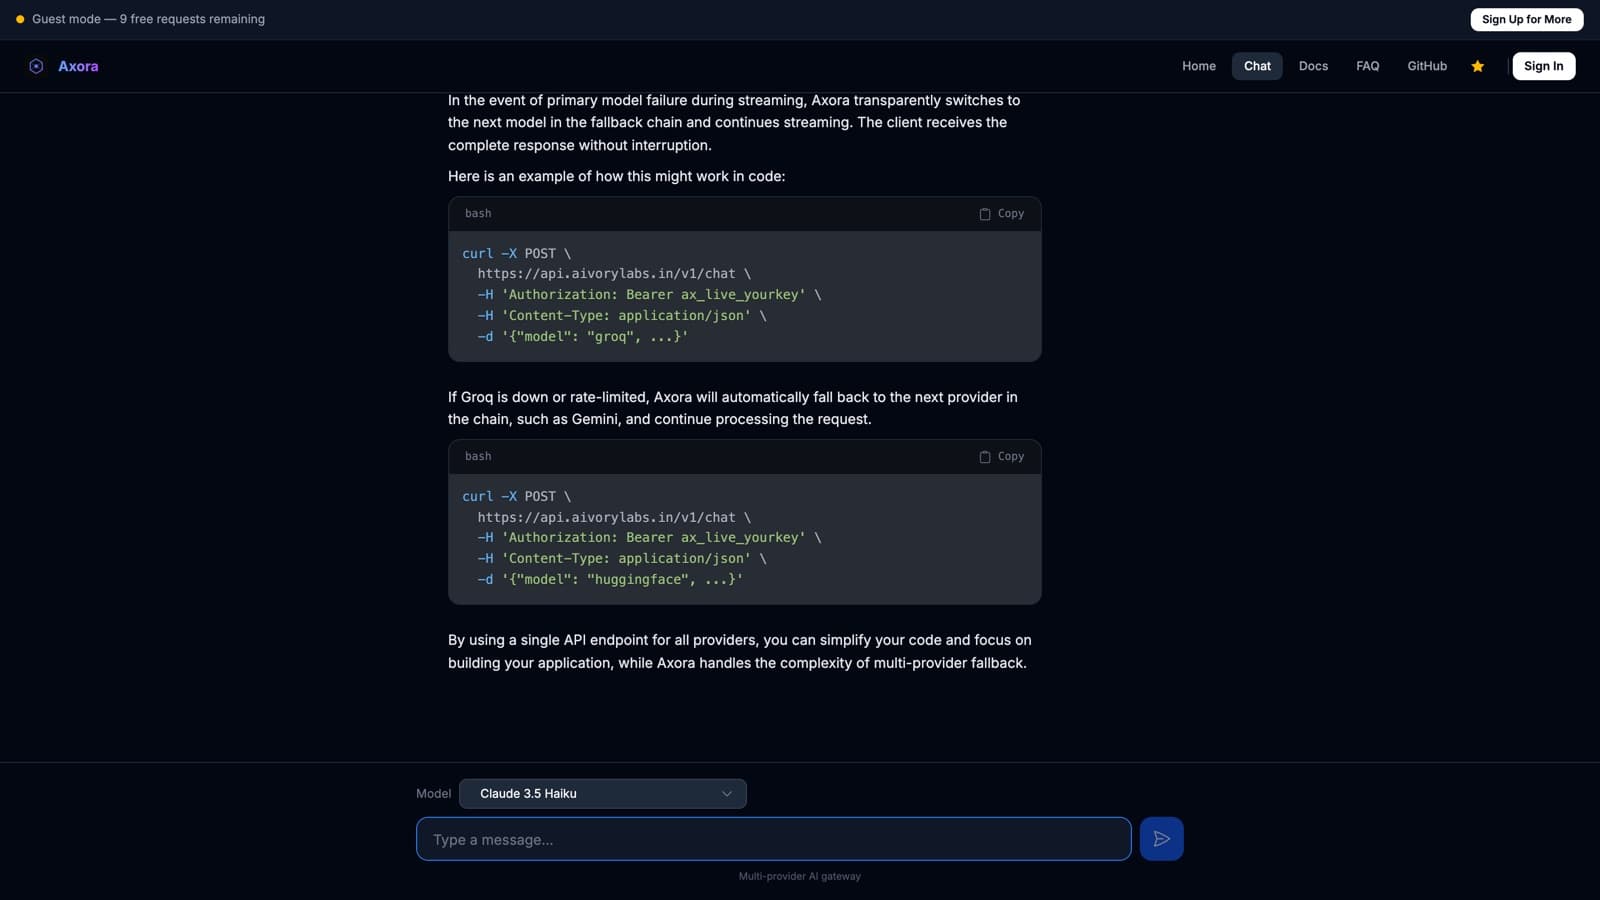Click the first block's Authorization Bearer line
Image resolution: width=1600 pixels, height=900 pixels.
pyautogui.click(x=649, y=295)
